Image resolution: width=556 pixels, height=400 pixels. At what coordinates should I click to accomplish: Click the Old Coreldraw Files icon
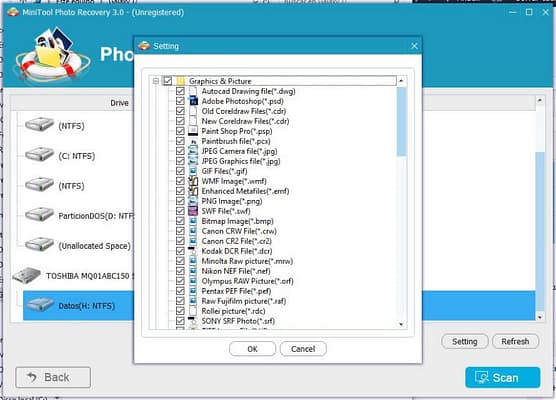(x=193, y=111)
